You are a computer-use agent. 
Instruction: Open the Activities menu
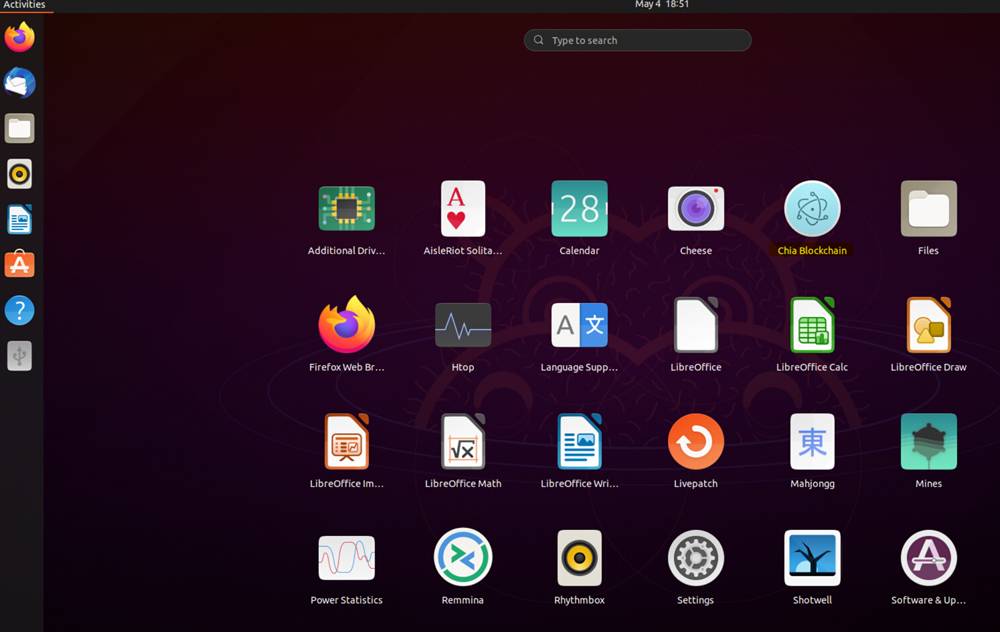[x=25, y=5]
